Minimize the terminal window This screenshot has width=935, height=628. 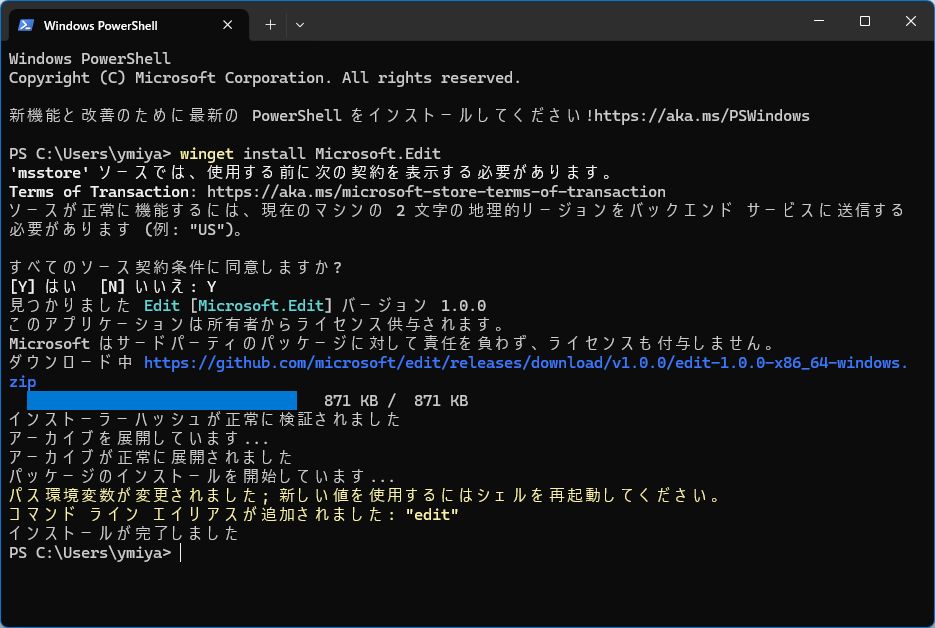(x=819, y=21)
